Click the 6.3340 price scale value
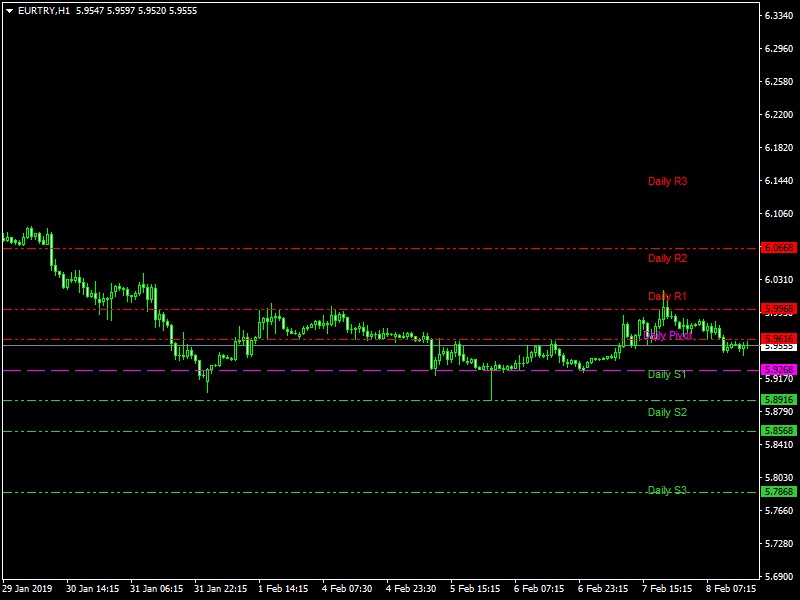Viewport: 800px width, 600px height. [x=779, y=17]
